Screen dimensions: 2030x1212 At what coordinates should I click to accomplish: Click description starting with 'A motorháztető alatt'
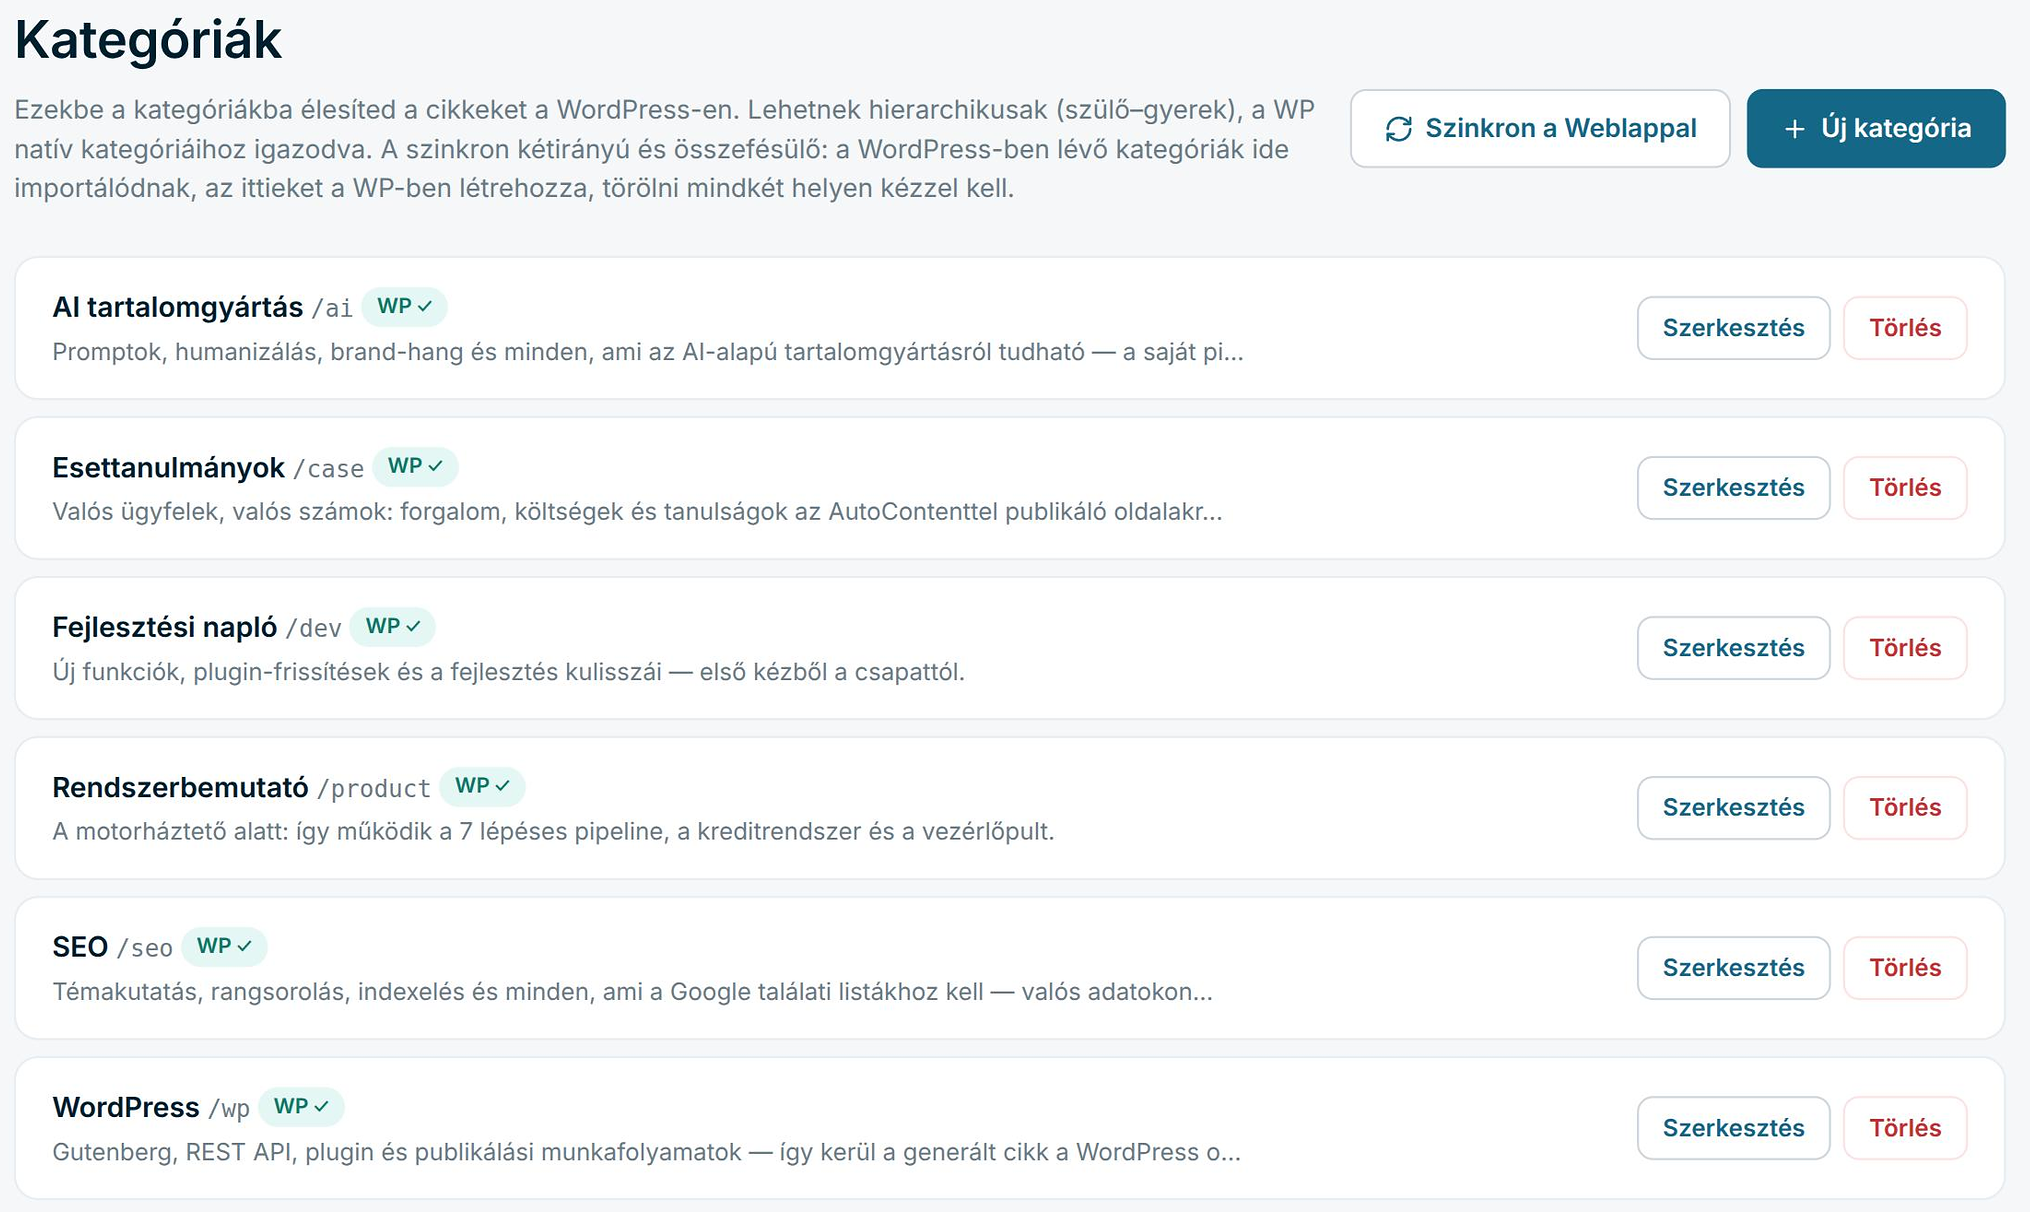pyautogui.click(x=553, y=832)
